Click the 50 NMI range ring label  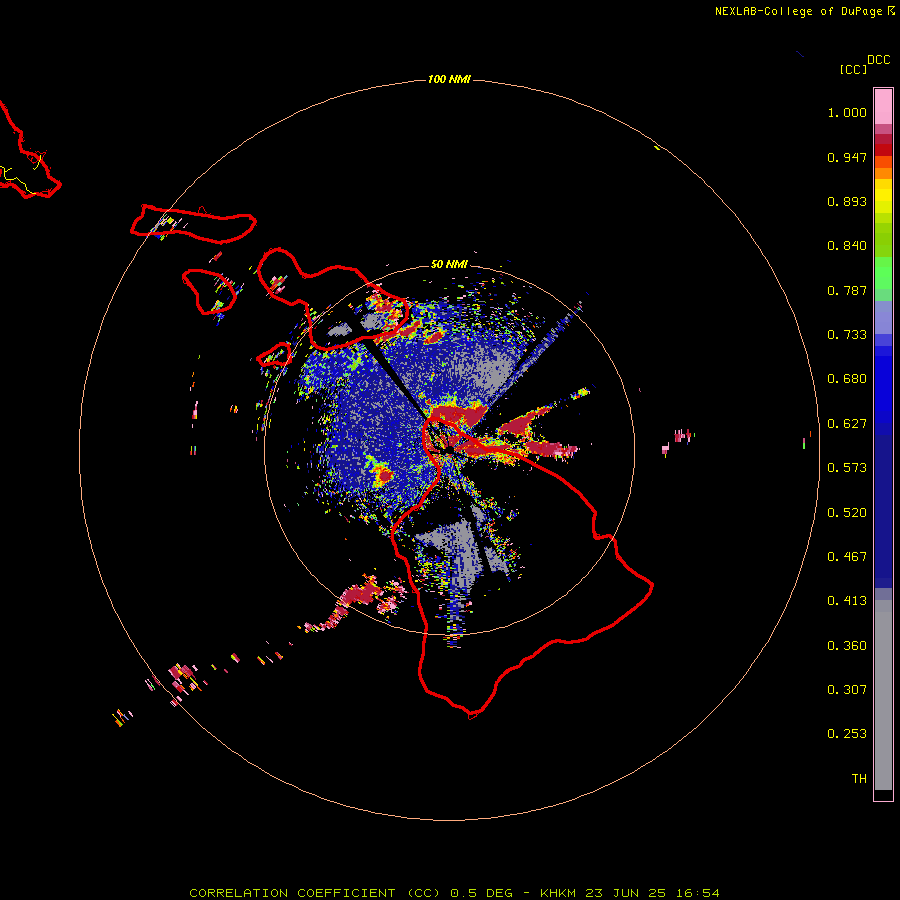pos(449,264)
